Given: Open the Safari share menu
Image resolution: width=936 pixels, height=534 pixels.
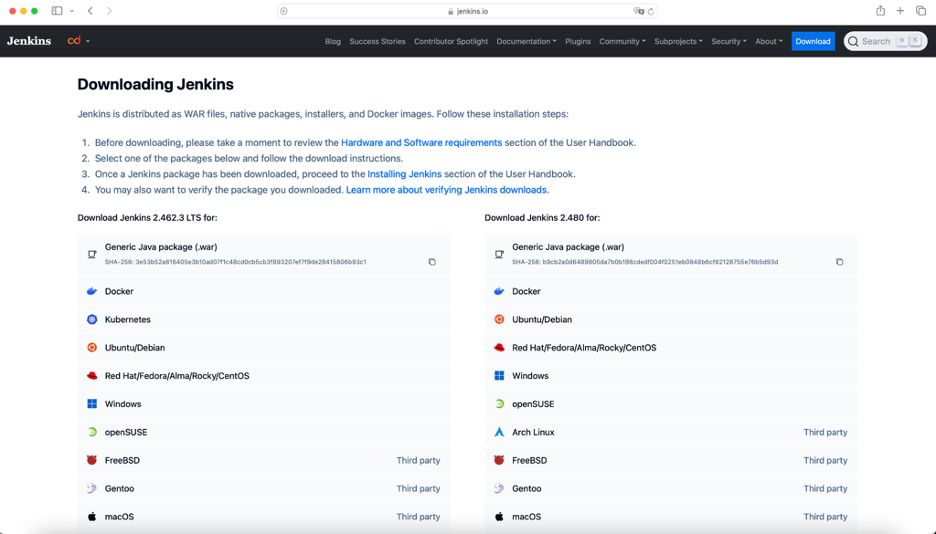Looking at the screenshot, I should pyautogui.click(x=880, y=11).
